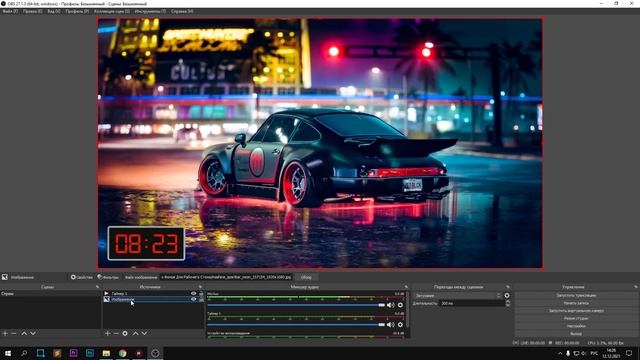640x360 pixels.
Task: Open source properties gear in sources toolbar
Action: click(125, 333)
